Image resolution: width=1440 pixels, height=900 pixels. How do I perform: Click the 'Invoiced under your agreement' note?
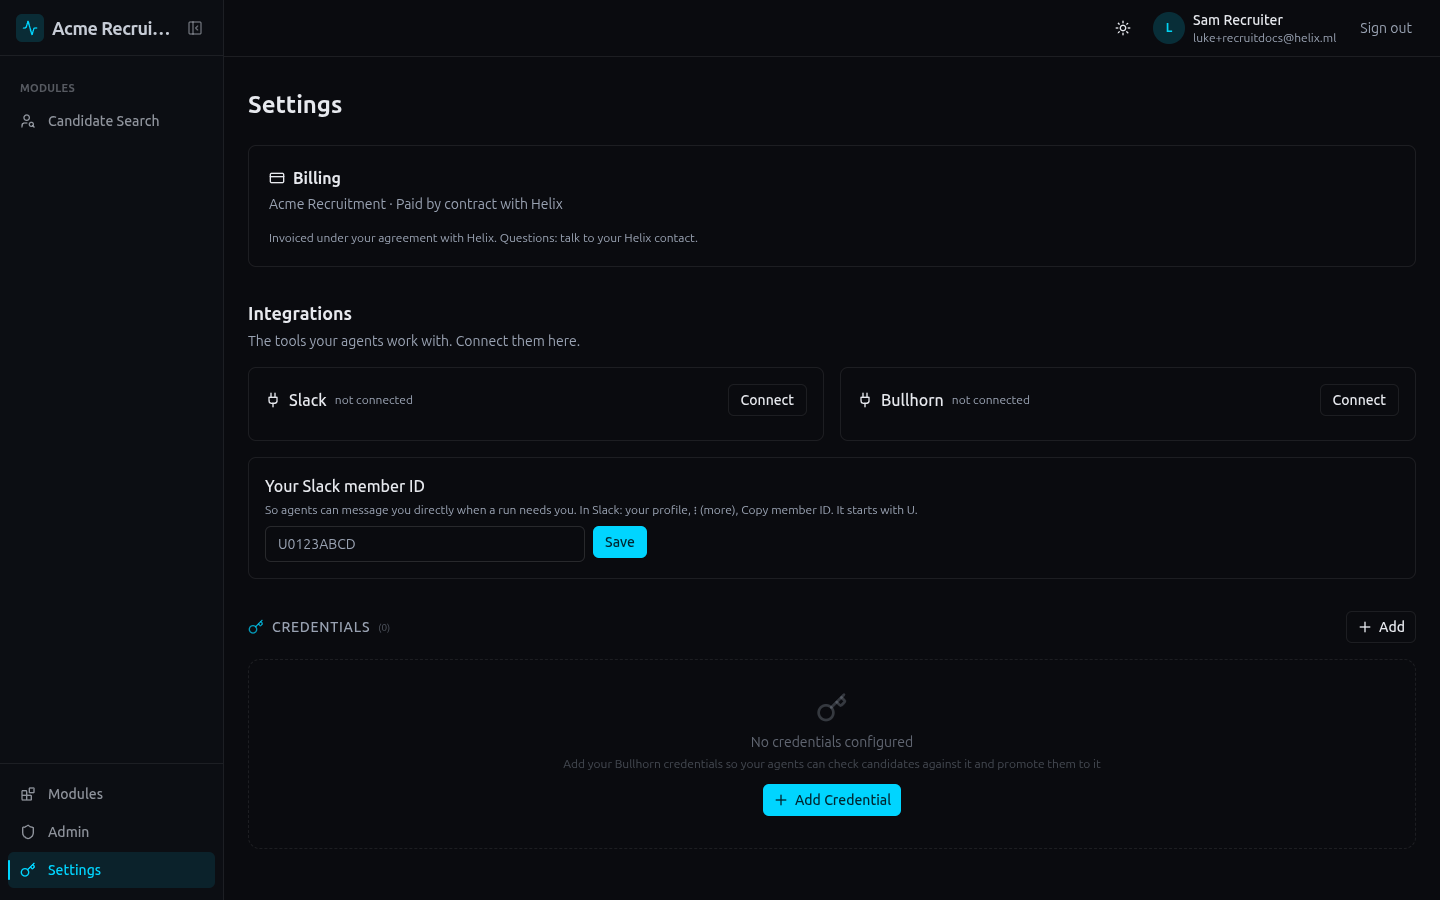click(x=483, y=238)
